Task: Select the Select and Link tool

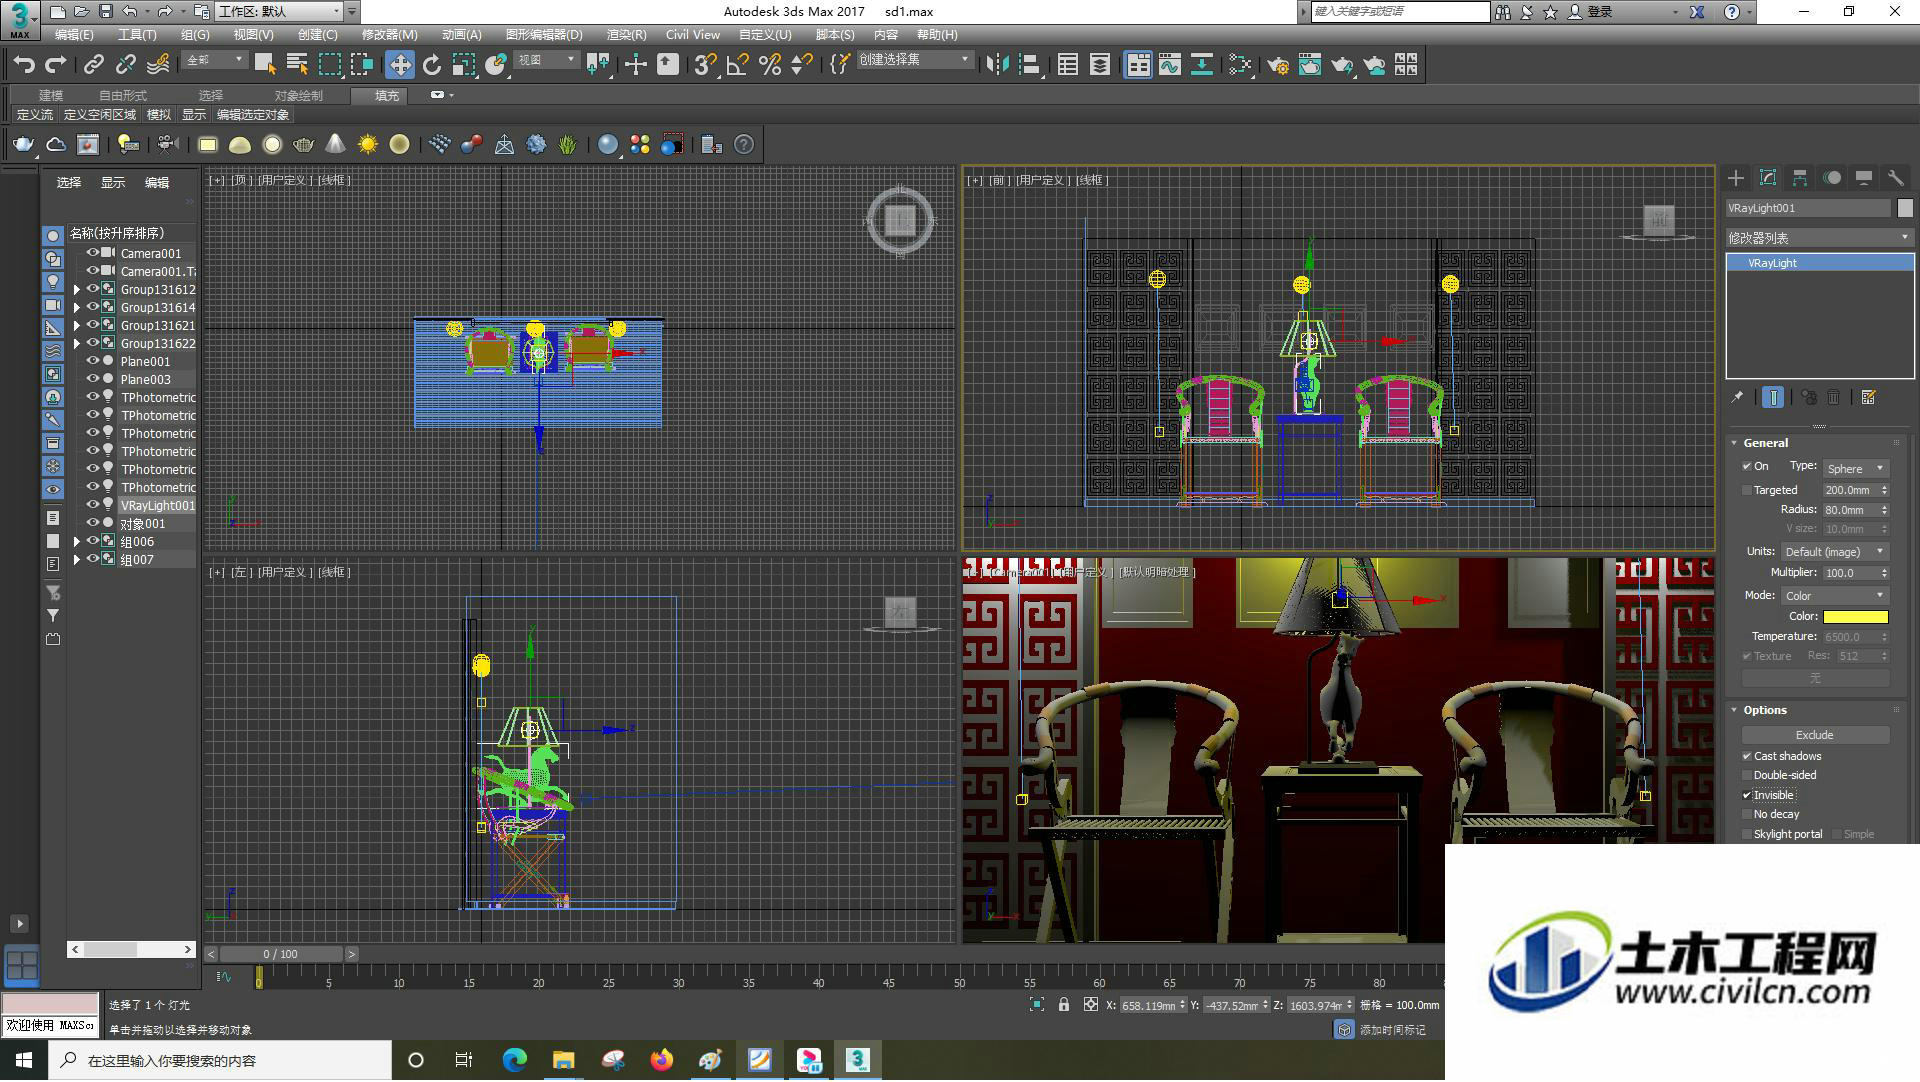Action: tap(93, 65)
